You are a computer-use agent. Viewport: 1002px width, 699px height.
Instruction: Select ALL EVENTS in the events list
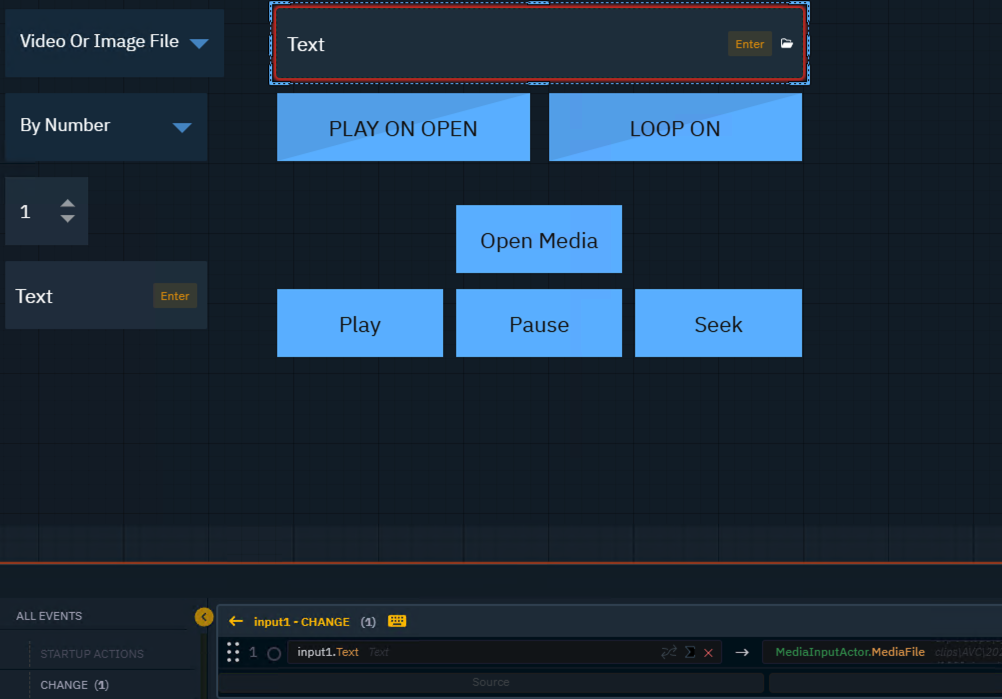(49, 616)
